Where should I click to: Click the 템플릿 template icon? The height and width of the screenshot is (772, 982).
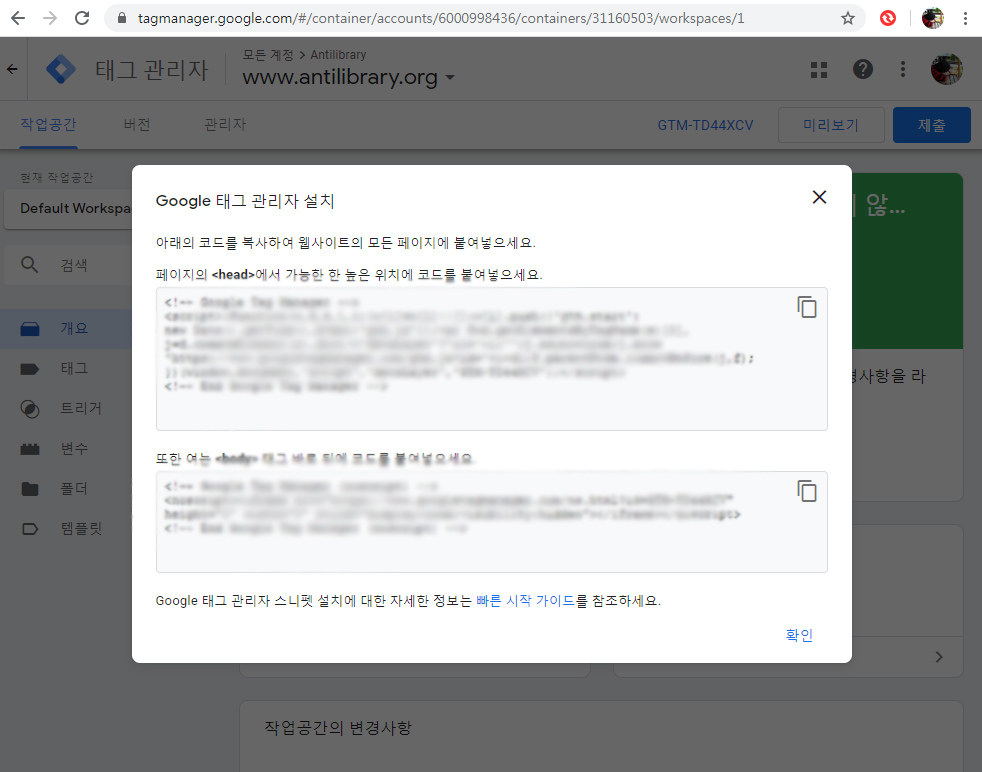click(x=29, y=529)
